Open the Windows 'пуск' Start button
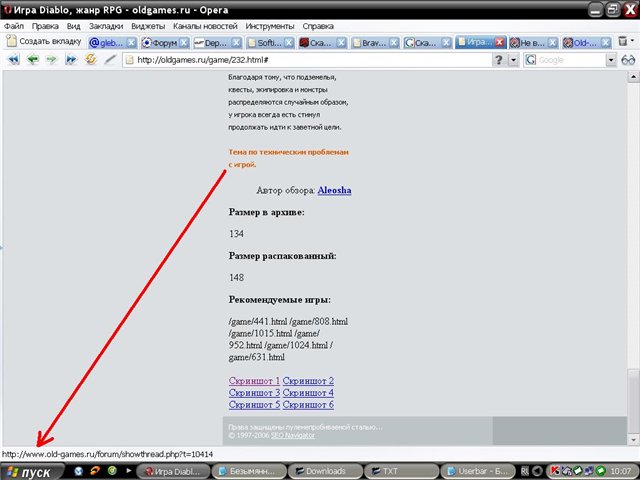This screenshot has height=480, width=640. pyautogui.click(x=33, y=472)
